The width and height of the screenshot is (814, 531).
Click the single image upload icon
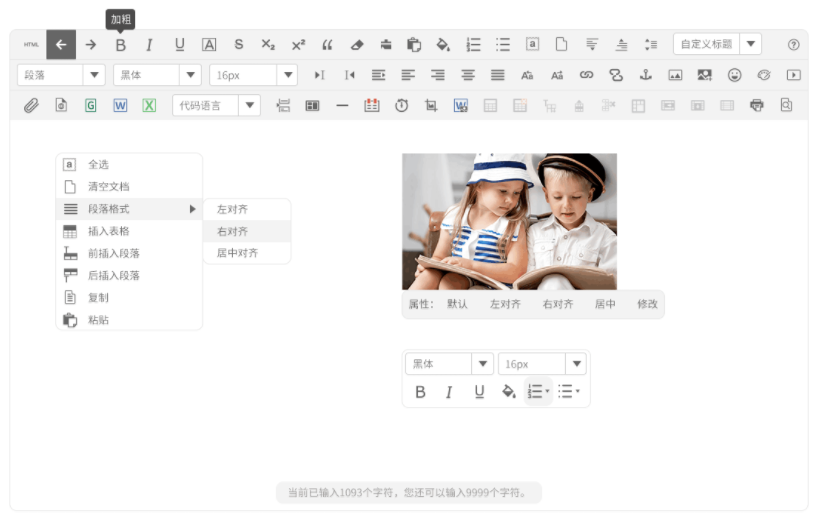tap(675, 76)
